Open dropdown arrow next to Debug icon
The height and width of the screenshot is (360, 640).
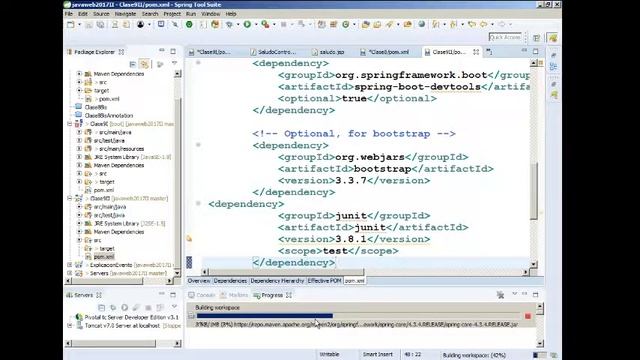(x=238, y=24)
